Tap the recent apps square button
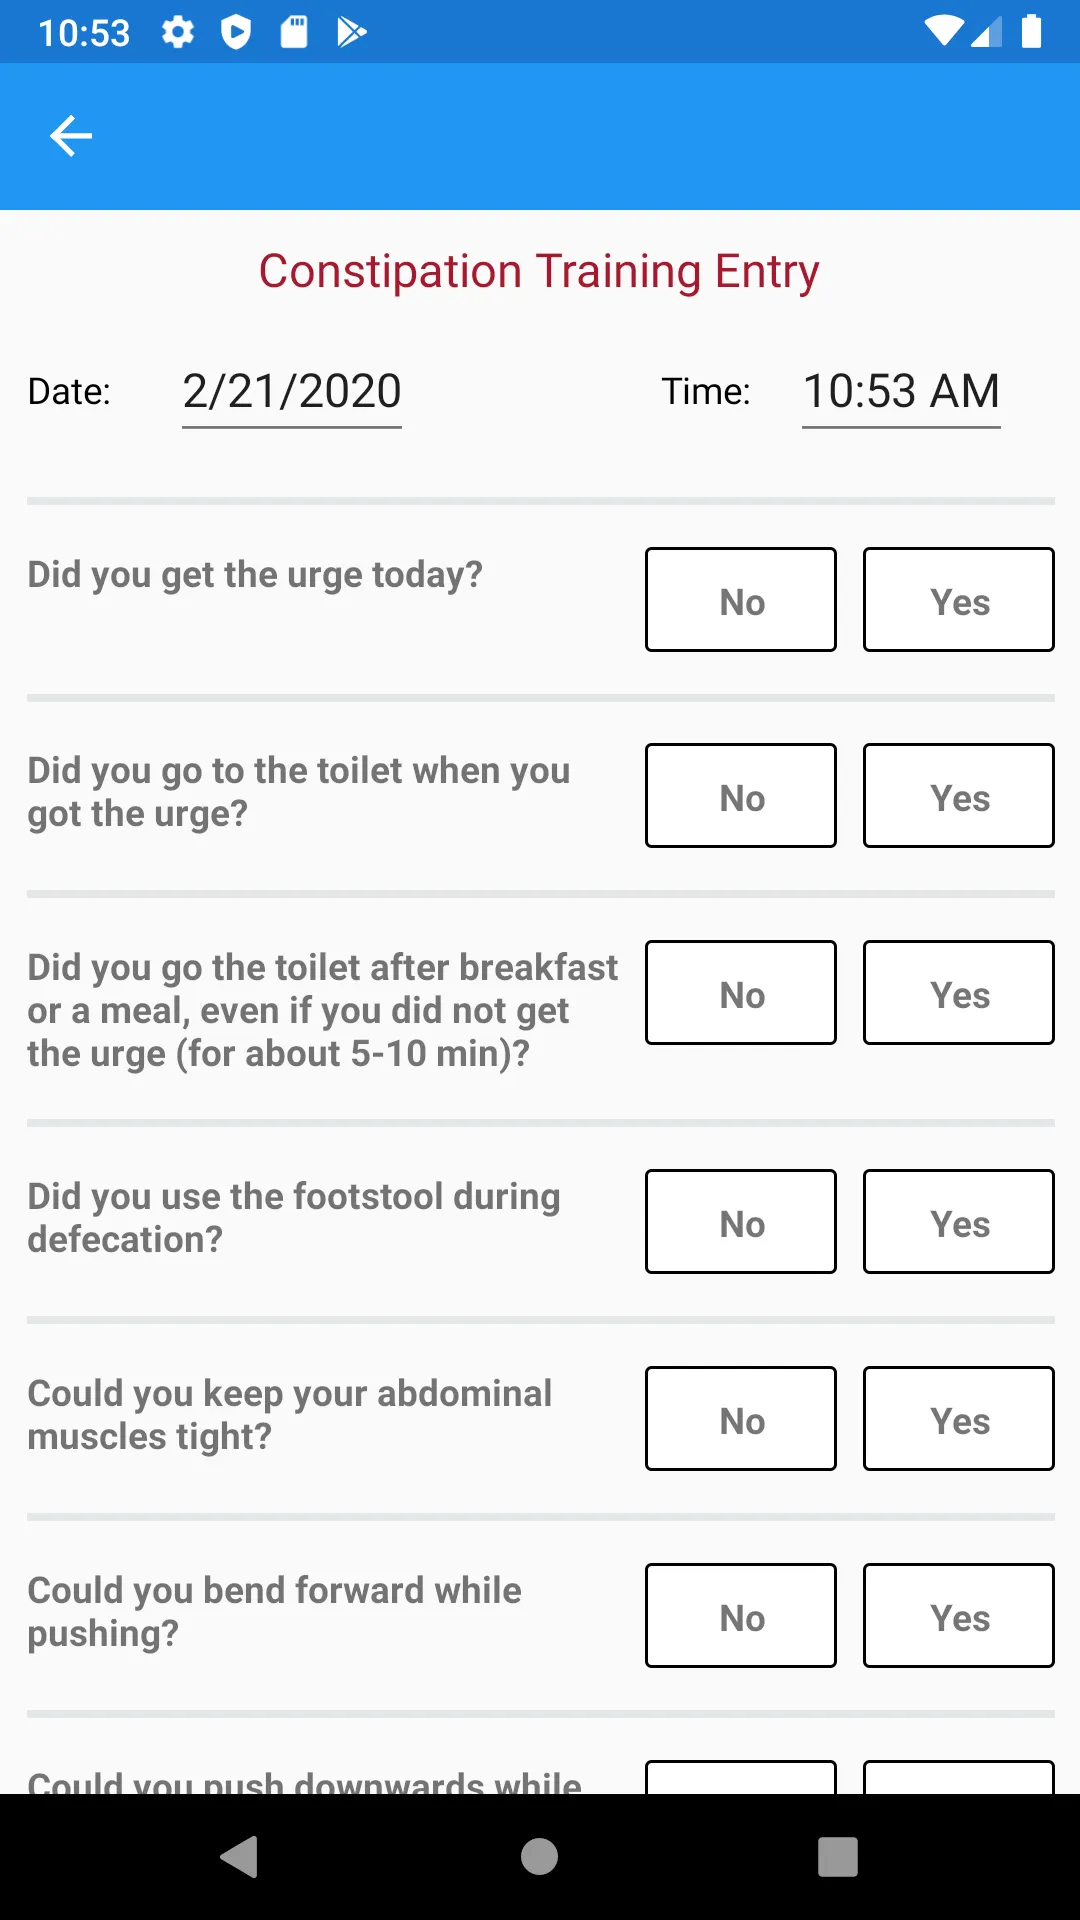Image resolution: width=1080 pixels, height=1920 pixels. pyautogui.click(x=838, y=1857)
